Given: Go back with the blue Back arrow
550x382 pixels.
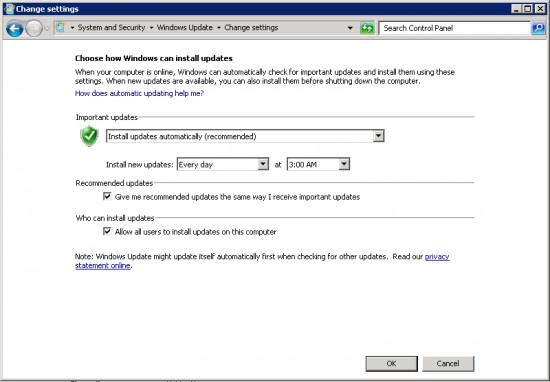Looking at the screenshot, I should coord(15,28).
